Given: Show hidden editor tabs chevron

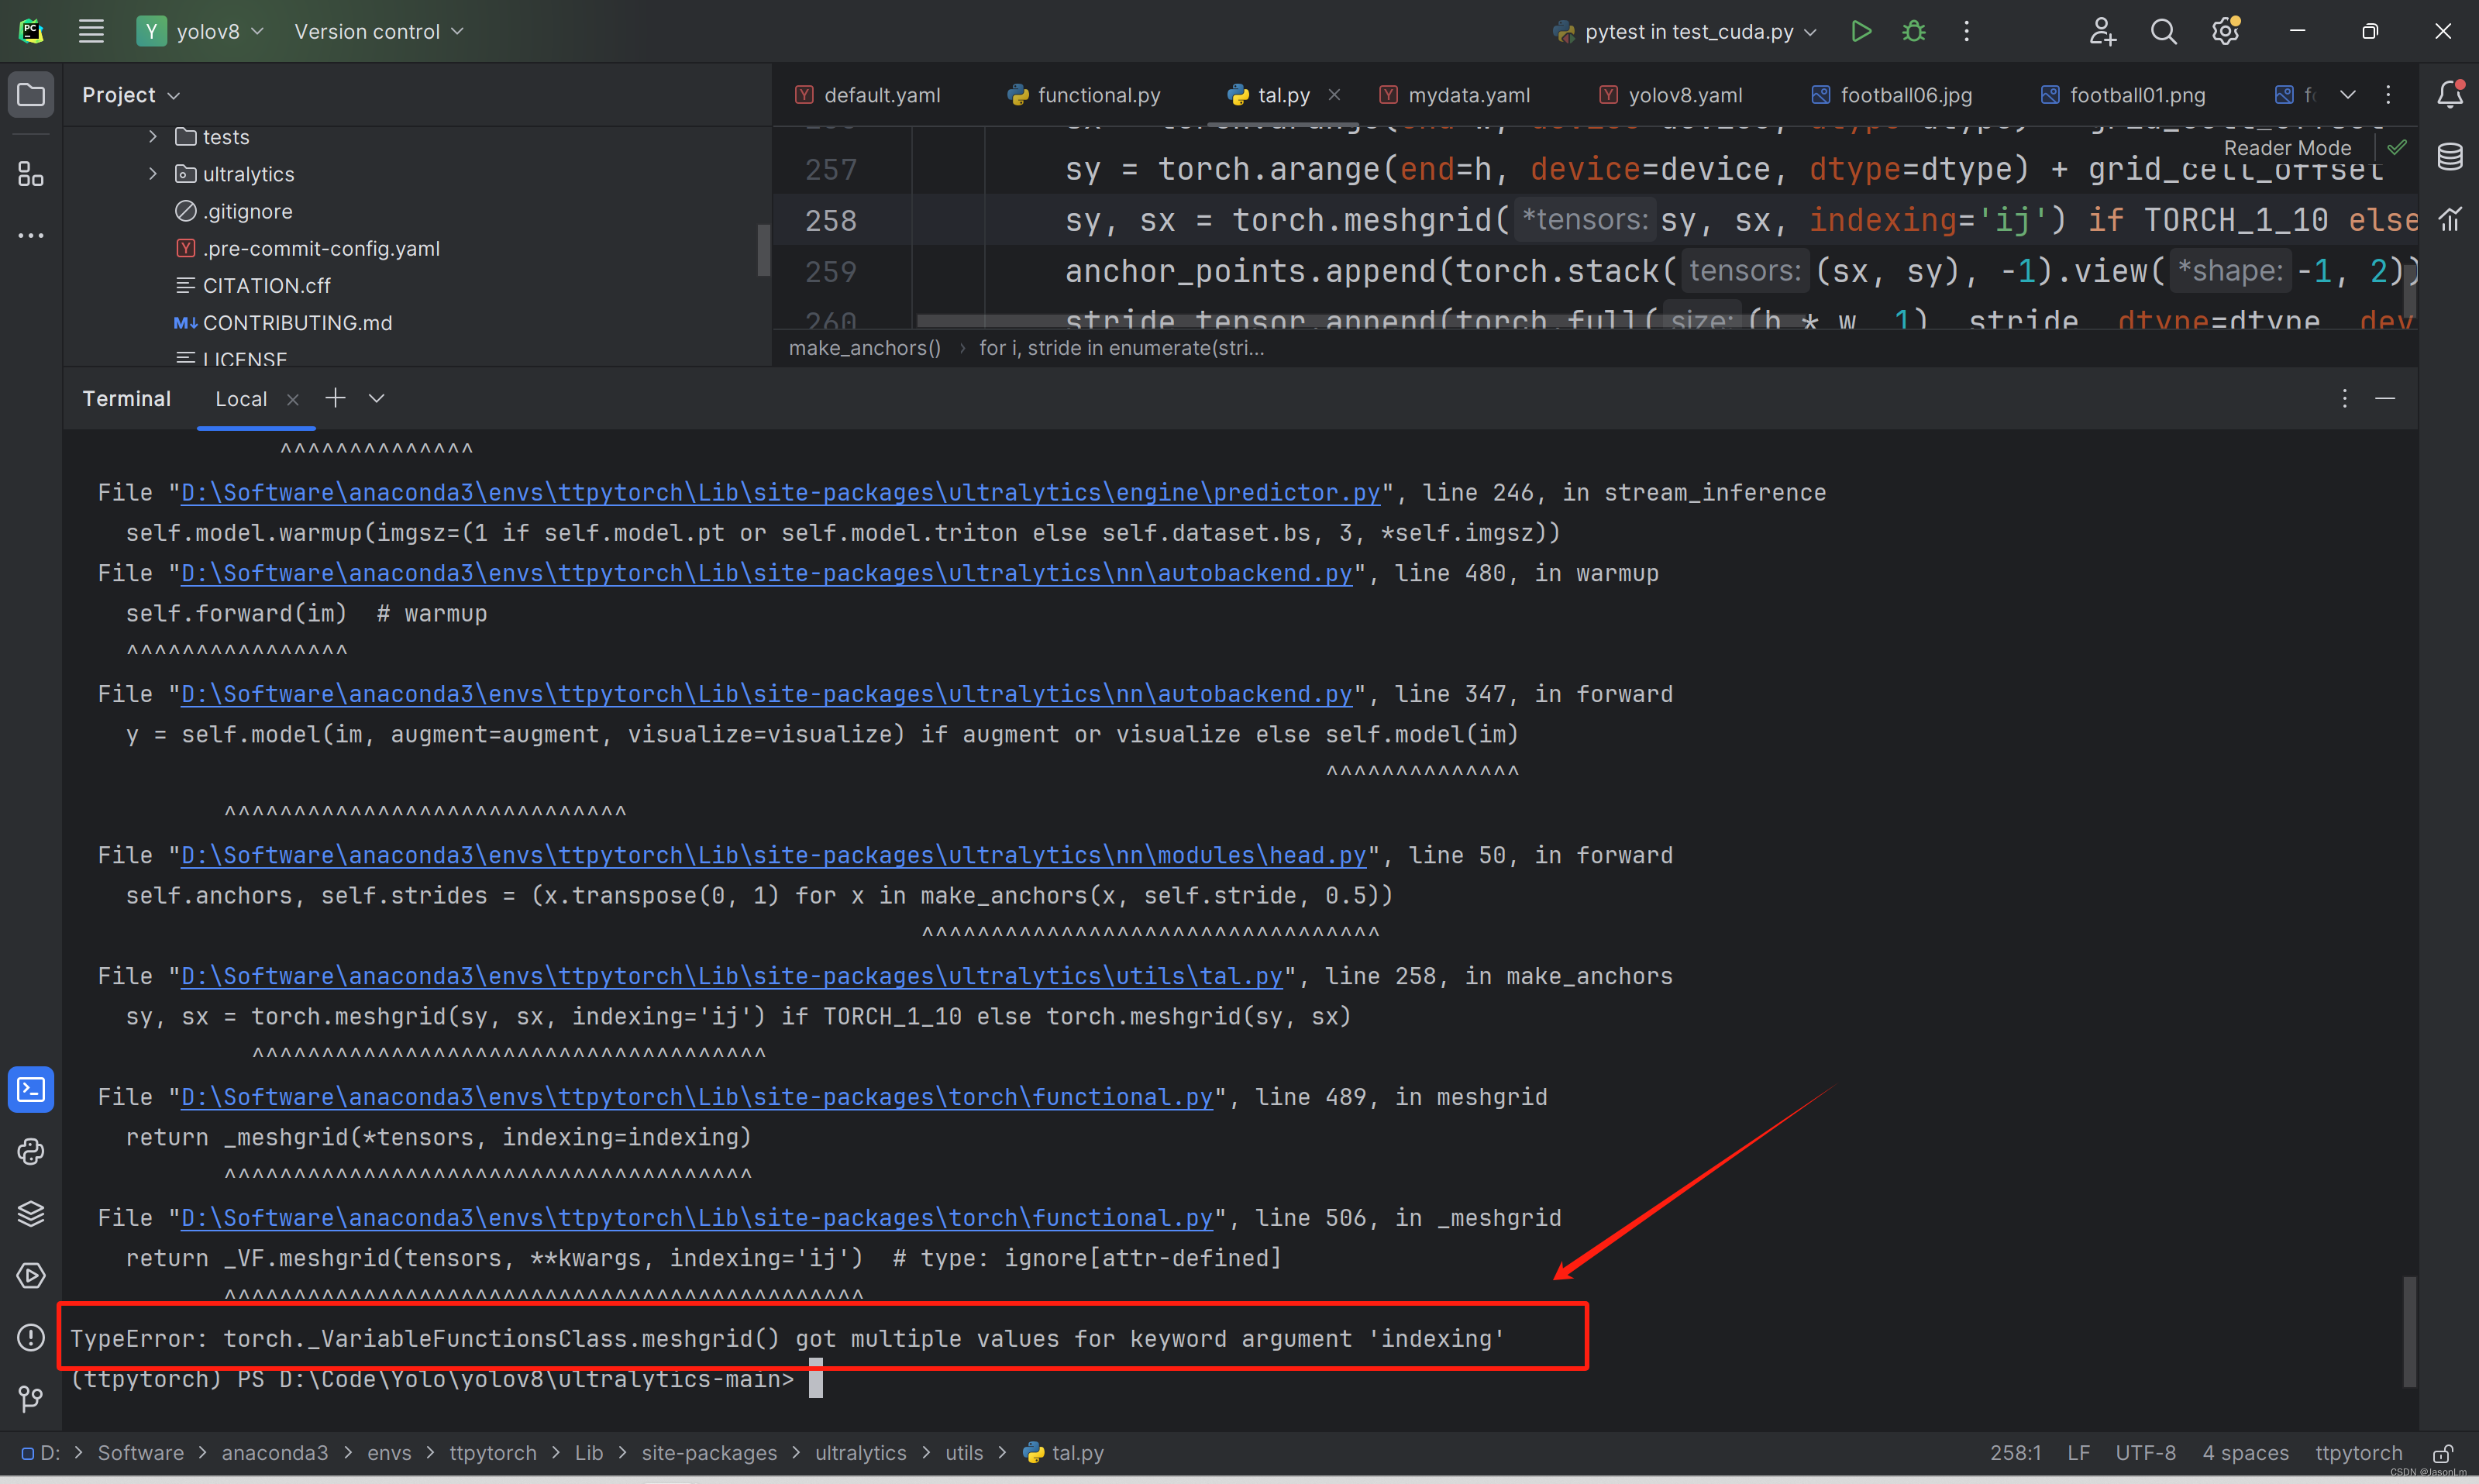Looking at the screenshot, I should [x=2348, y=94].
